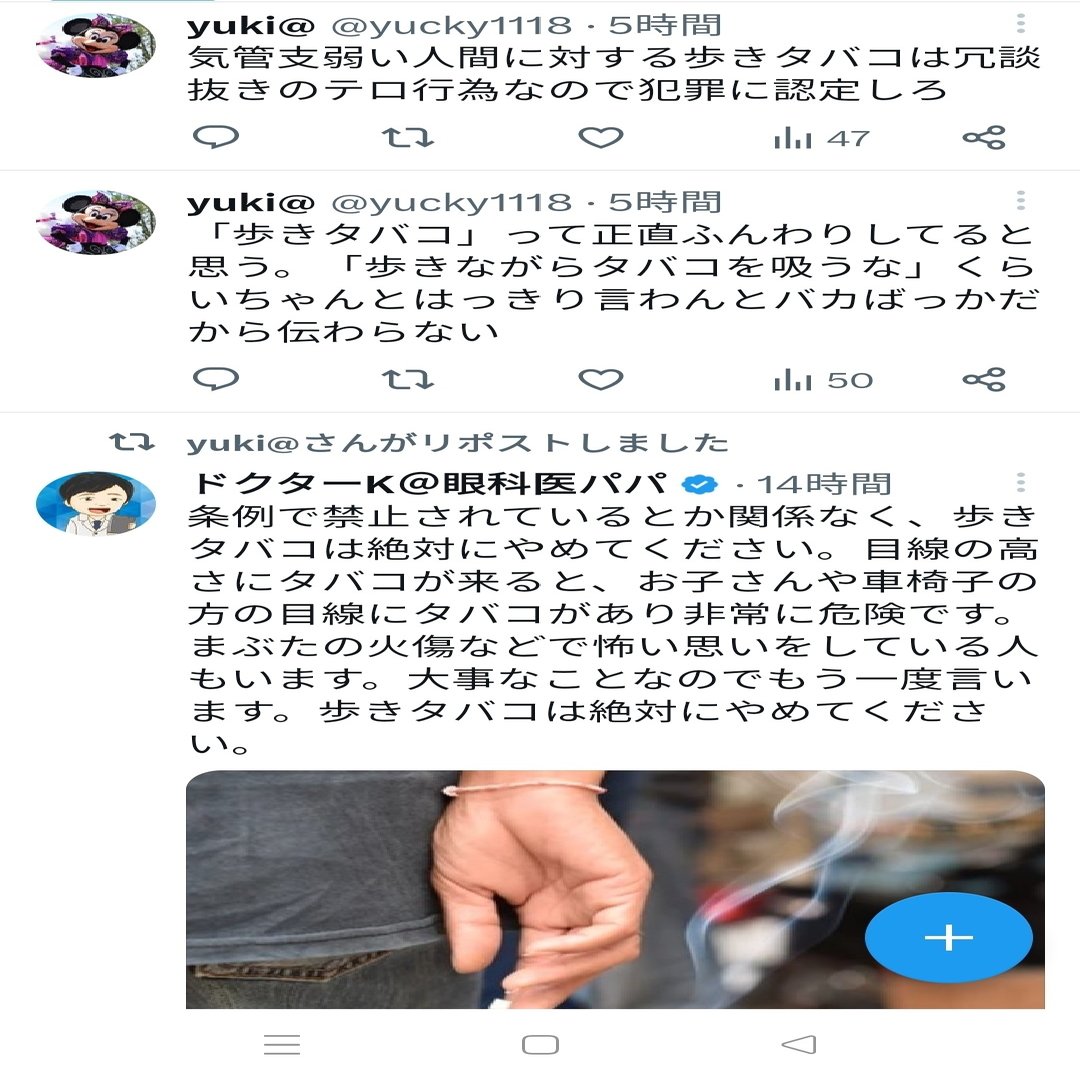The width and height of the screenshot is (1080, 1080).
Task: Repost the first yuki@ tweet
Action: click(x=408, y=138)
